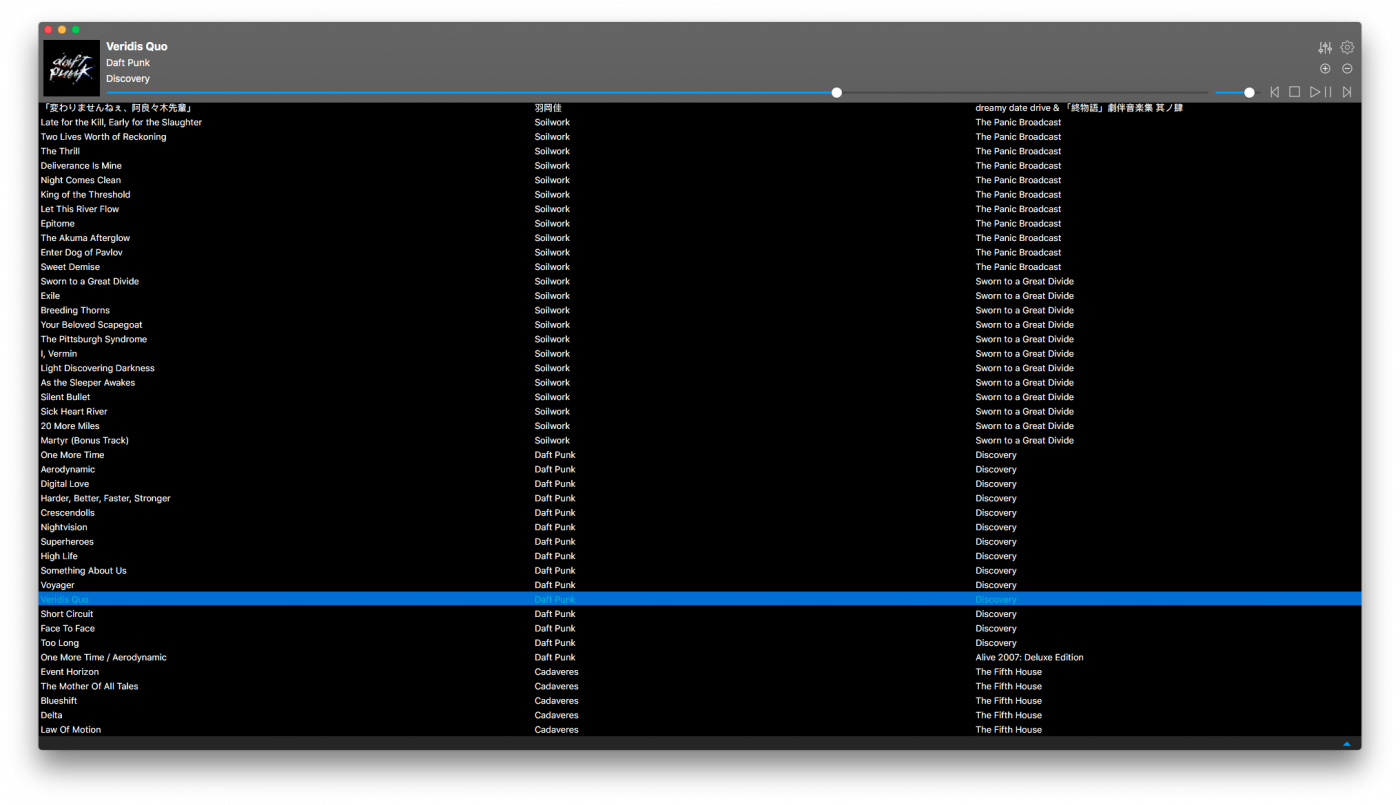This screenshot has width=1400, height=805.
Task: Select track The Thrill
Action: coord(60,152)
